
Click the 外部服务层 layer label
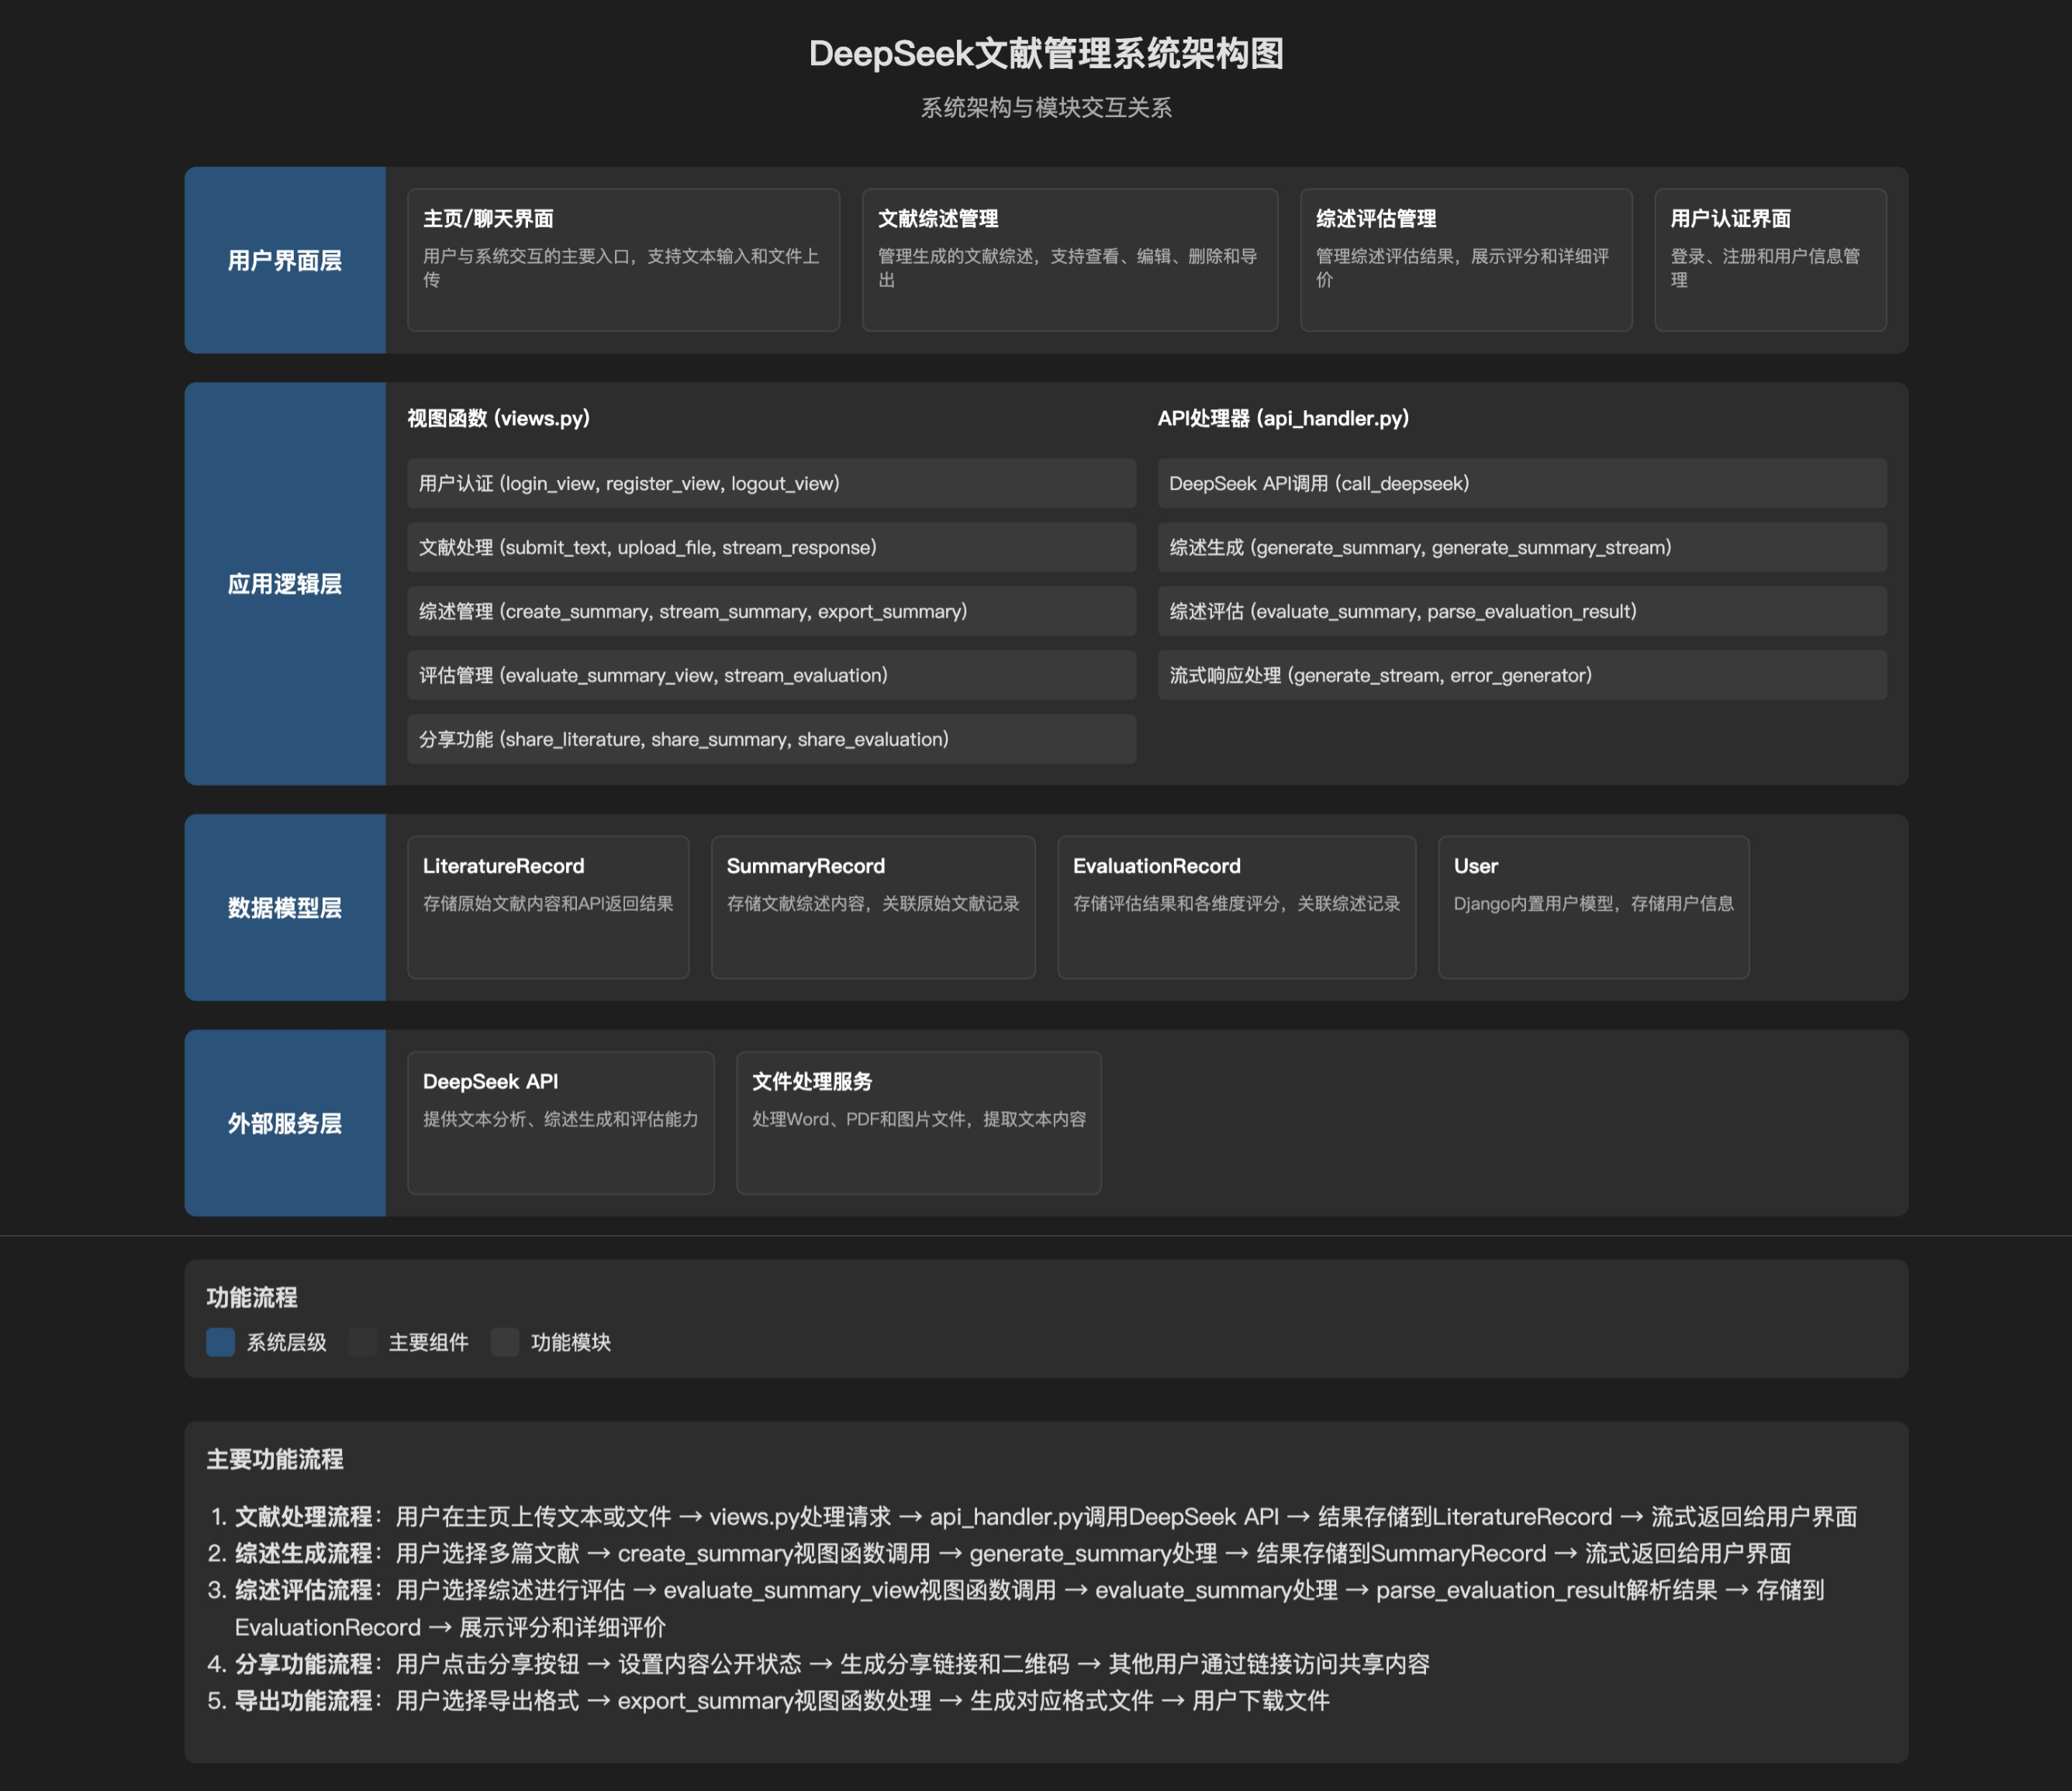pos(285,1123)
